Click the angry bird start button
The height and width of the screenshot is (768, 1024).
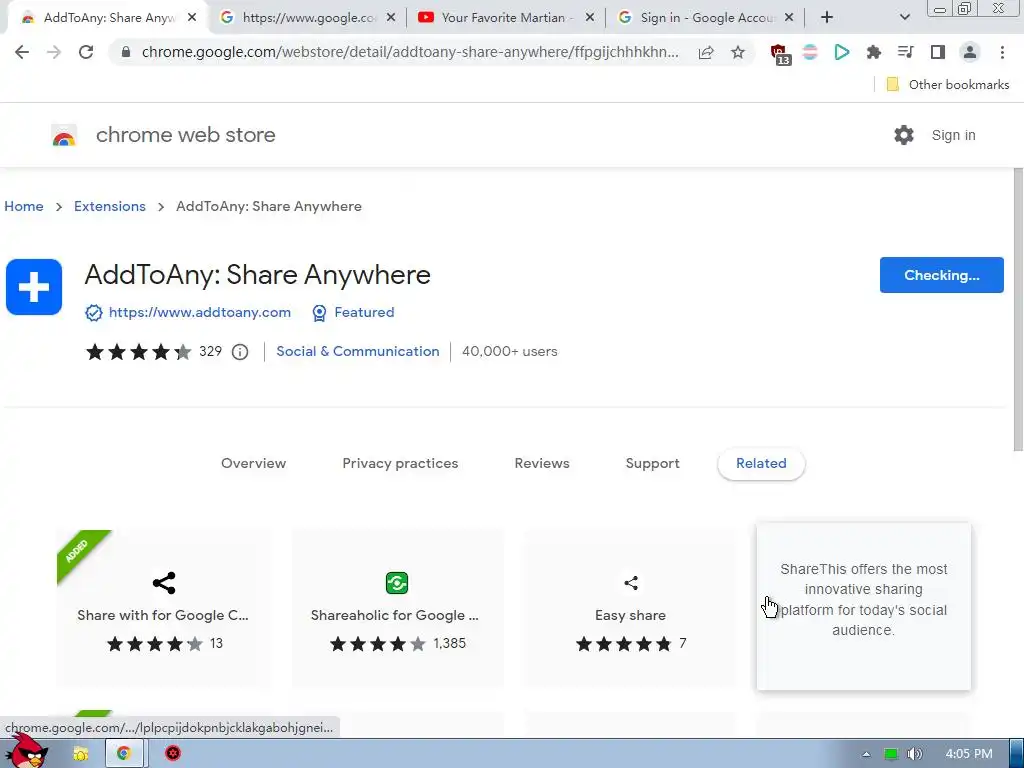pyautogui.click(x=28, y=752)
